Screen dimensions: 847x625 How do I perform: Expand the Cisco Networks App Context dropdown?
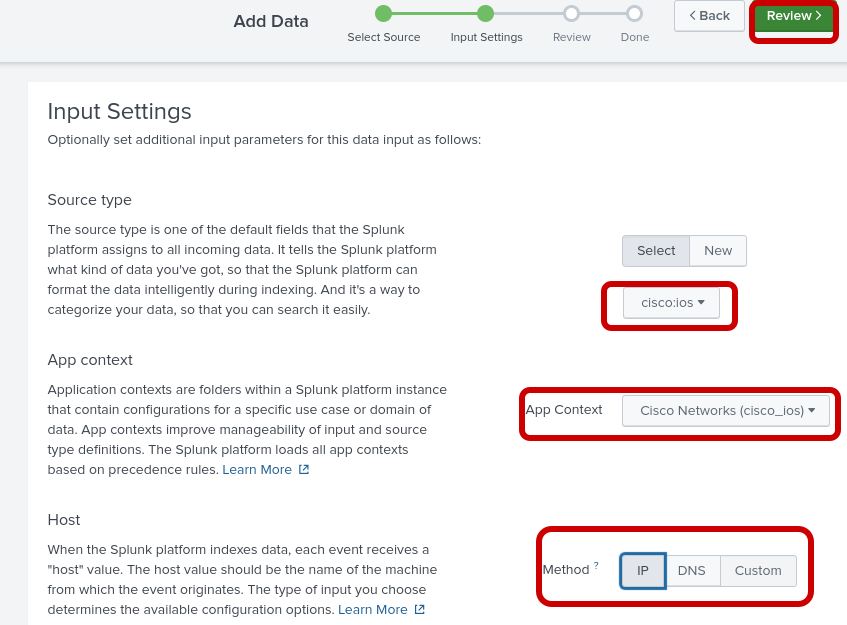click(726, 411)
